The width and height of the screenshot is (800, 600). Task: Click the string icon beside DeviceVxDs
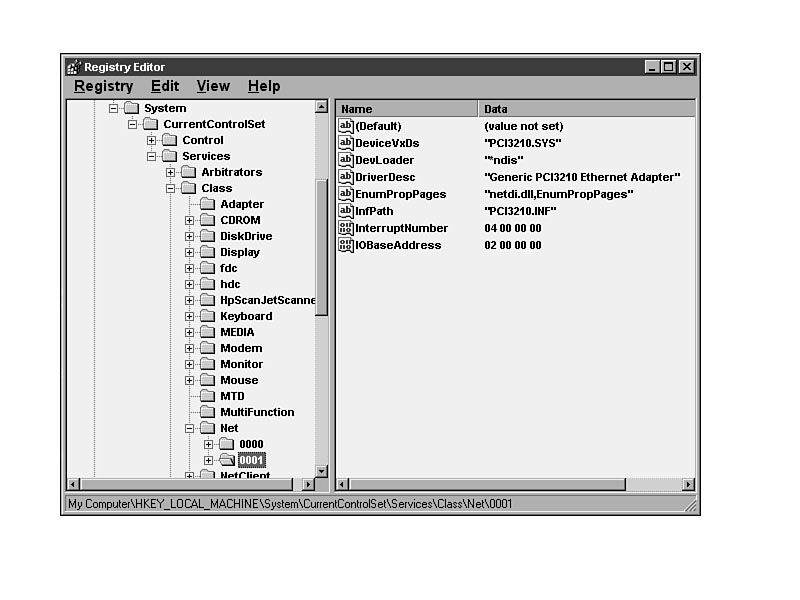point(346,143)
